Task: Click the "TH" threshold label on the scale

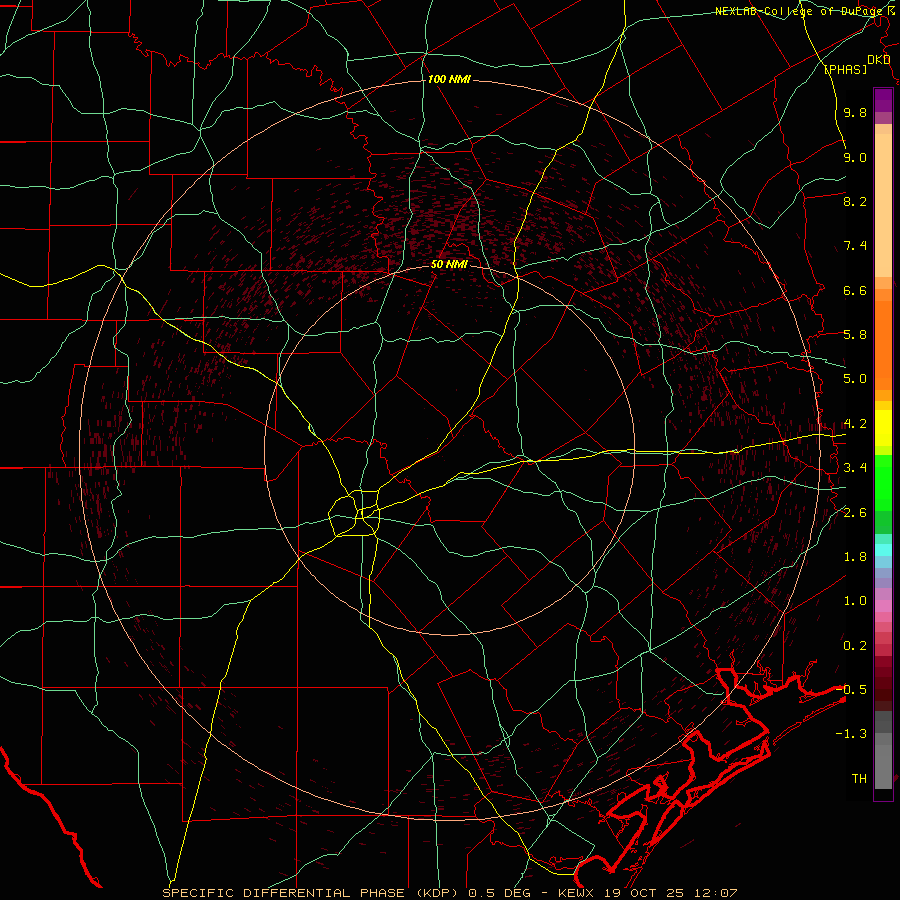Action: [x=859, y=779]
